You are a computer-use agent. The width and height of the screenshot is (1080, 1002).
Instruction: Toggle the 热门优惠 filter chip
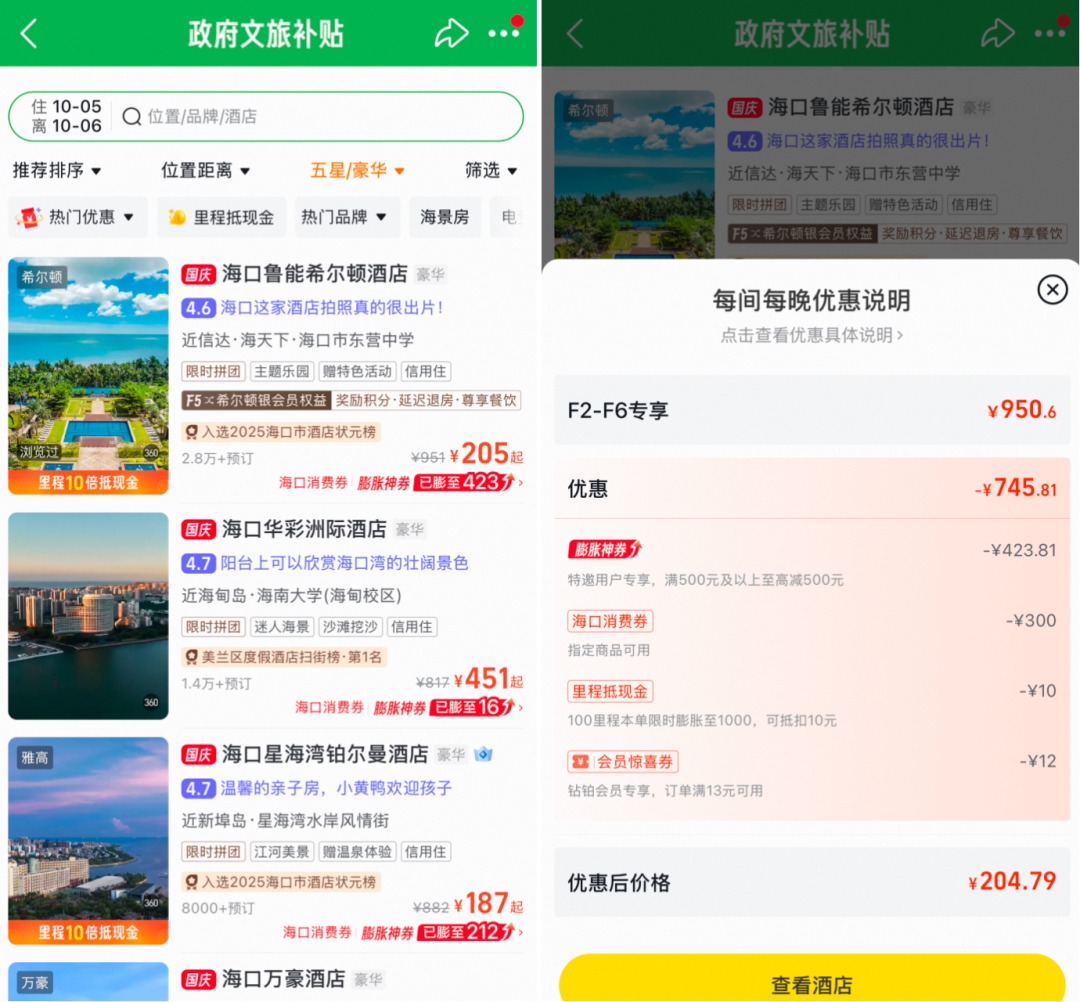[x=77, y=217]
